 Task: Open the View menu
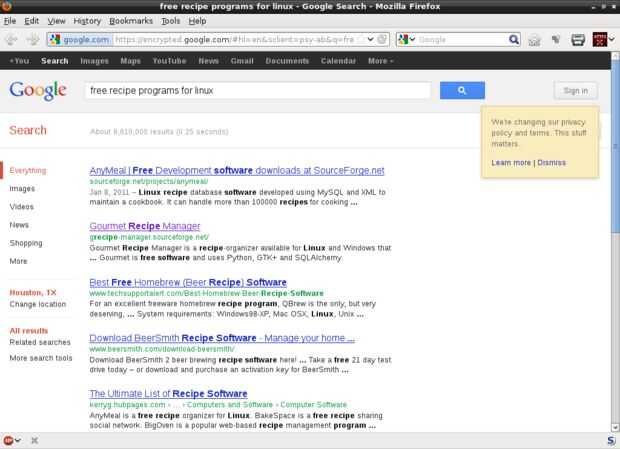(57, 21)
